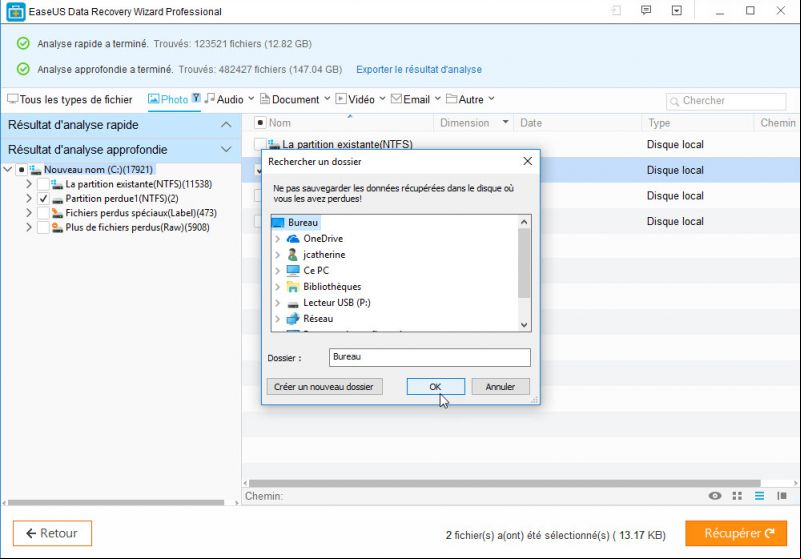Click the left tree panel horizontal scrollbar

coord(116,502)
